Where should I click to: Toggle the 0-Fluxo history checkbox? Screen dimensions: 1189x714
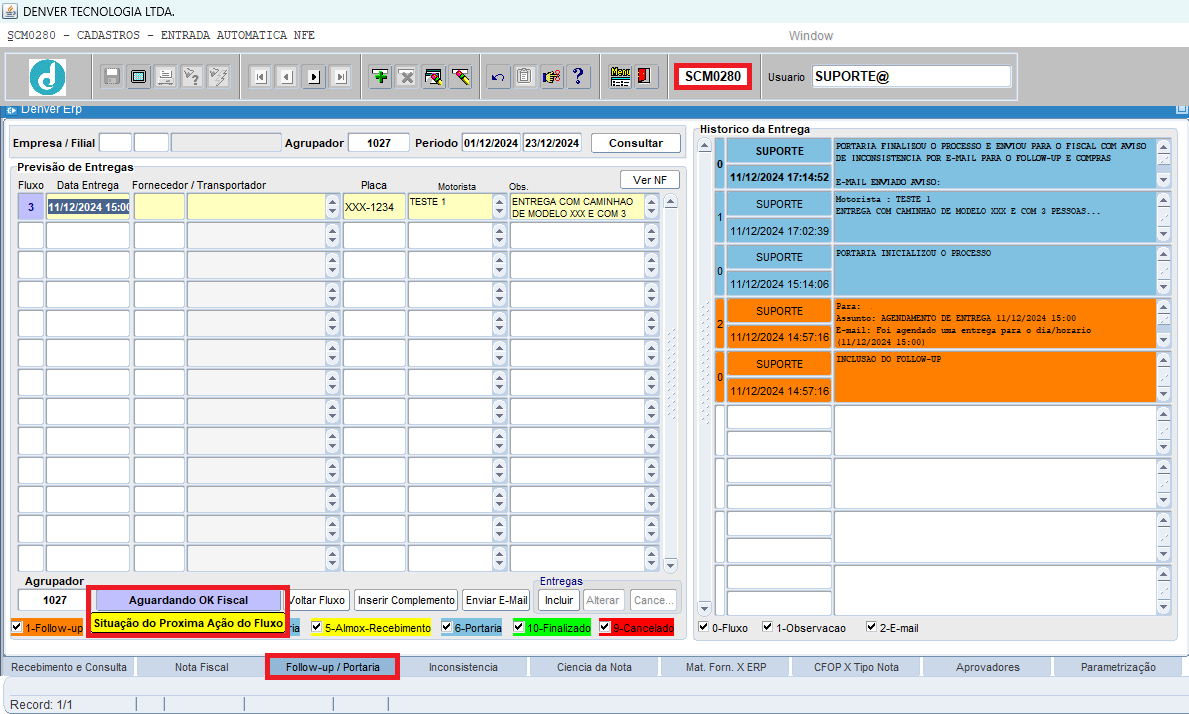pyautogui.click(x=704, y=627)
